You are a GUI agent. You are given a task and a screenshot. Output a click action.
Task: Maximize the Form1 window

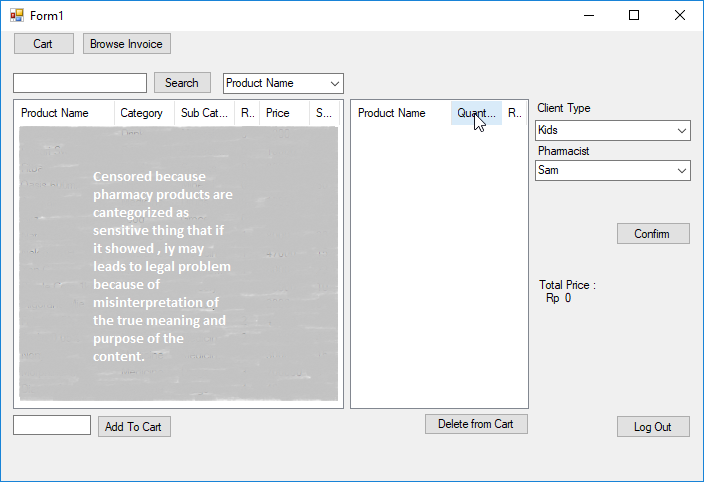pyautogui.click(x=633, y=15)
